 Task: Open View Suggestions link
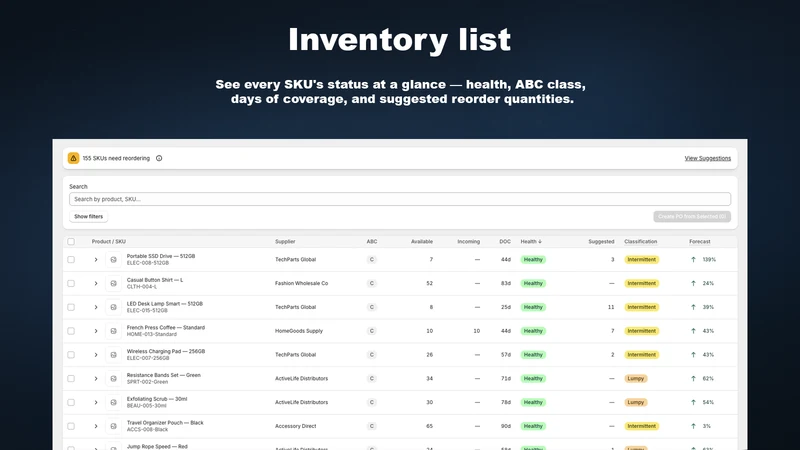click(708, 158)
